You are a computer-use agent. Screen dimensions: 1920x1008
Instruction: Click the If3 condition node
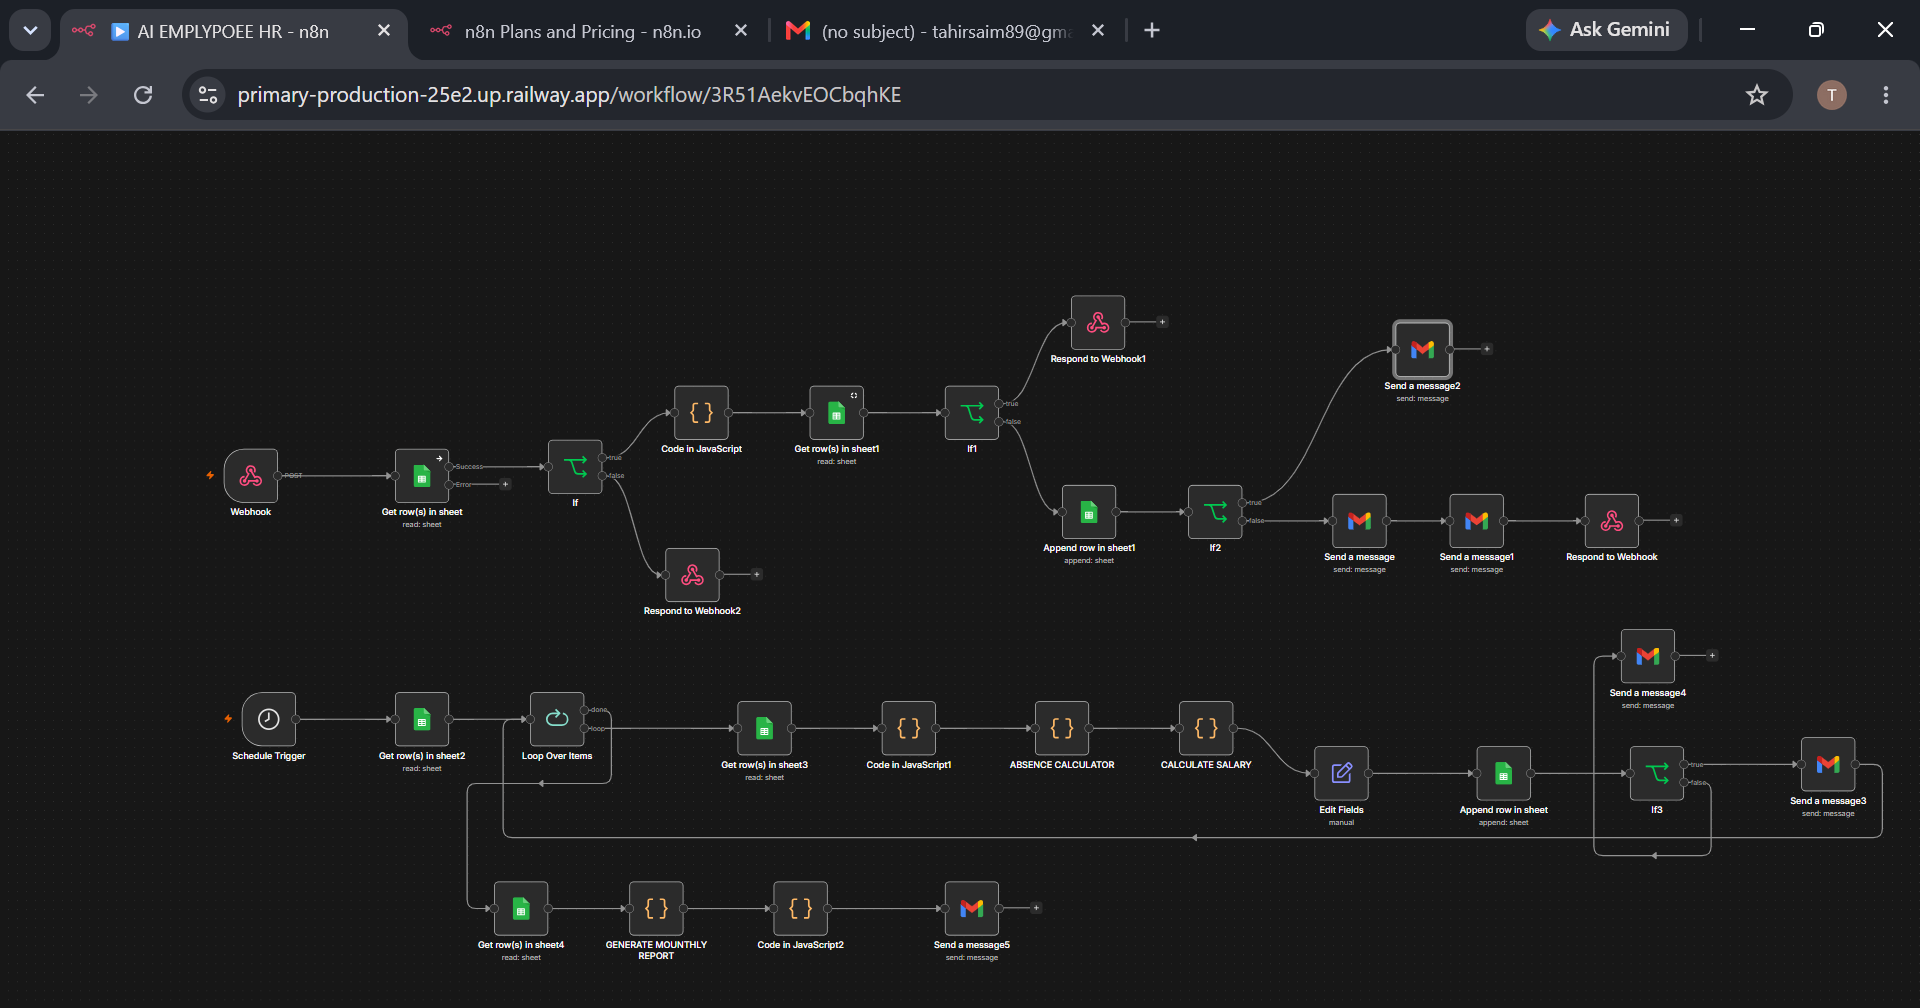[x=1657, y=773]
